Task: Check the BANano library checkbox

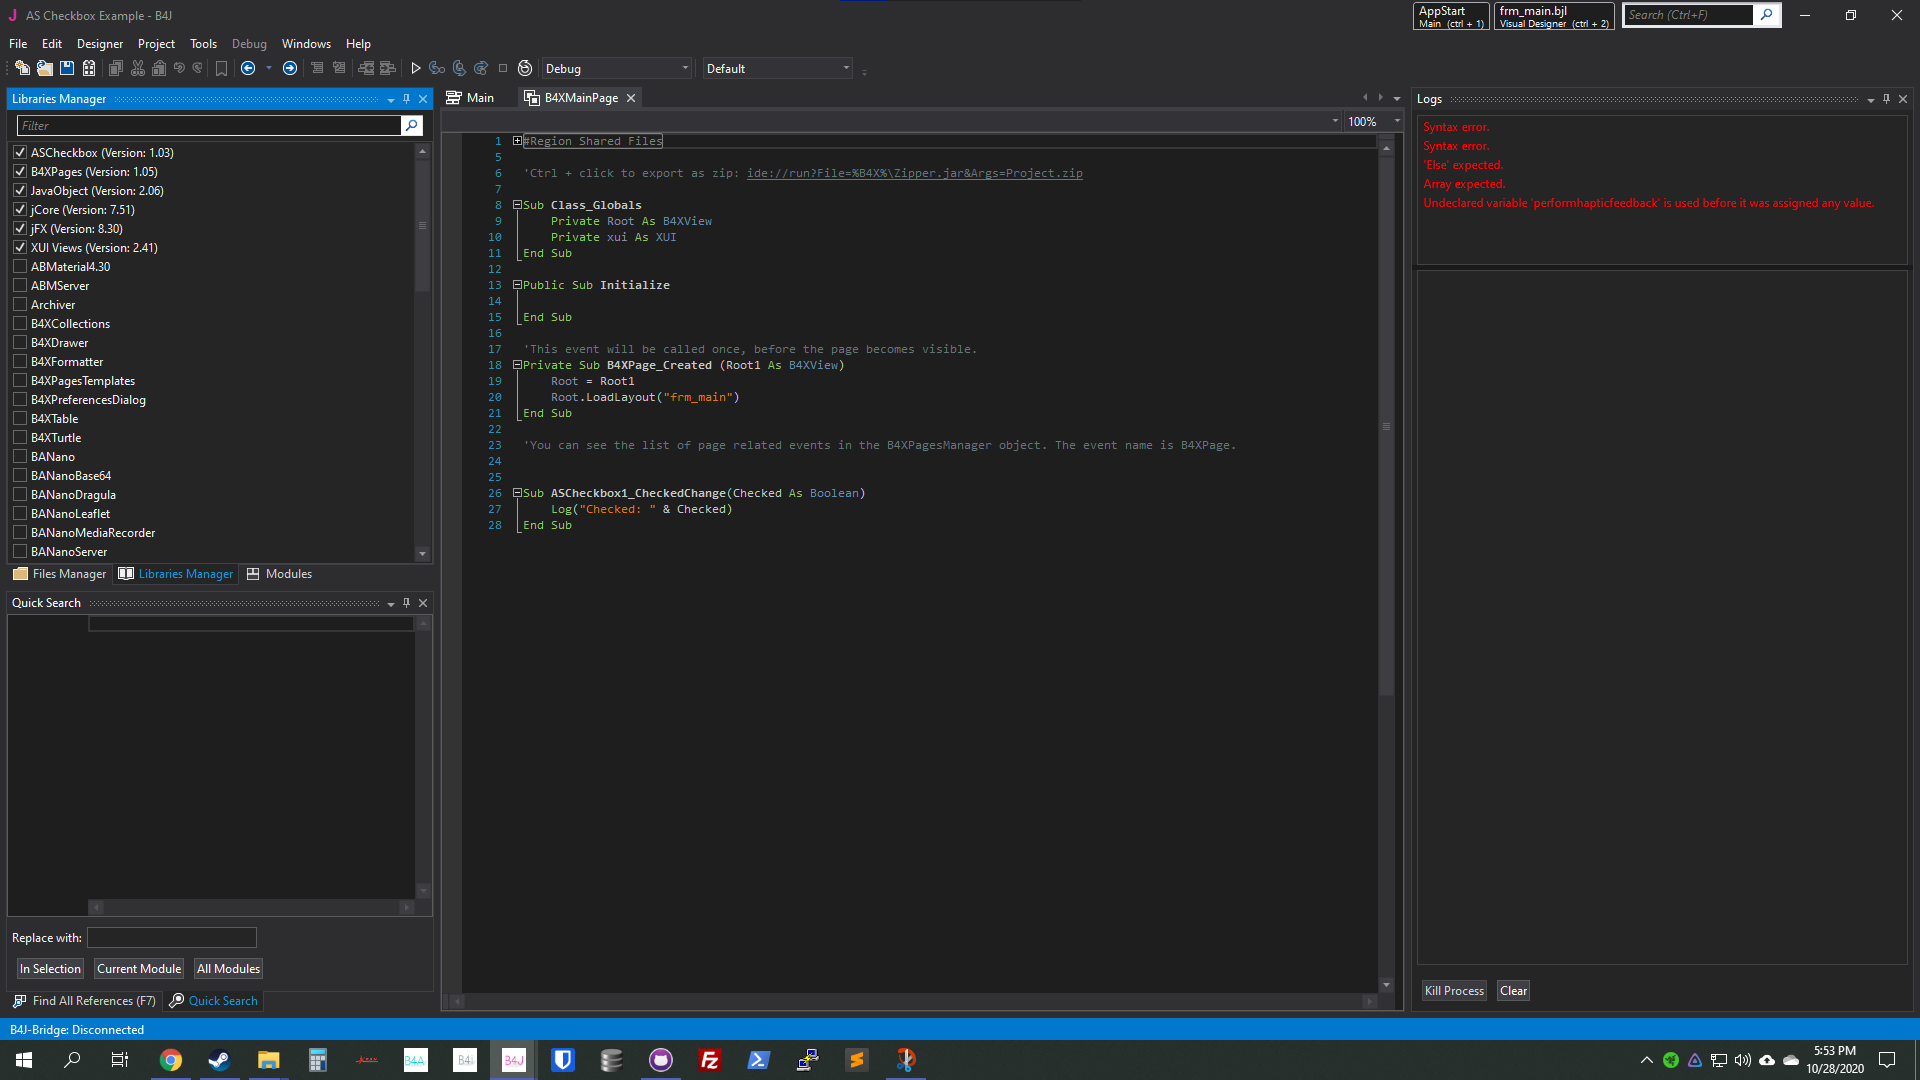Action: coord(20,456)
